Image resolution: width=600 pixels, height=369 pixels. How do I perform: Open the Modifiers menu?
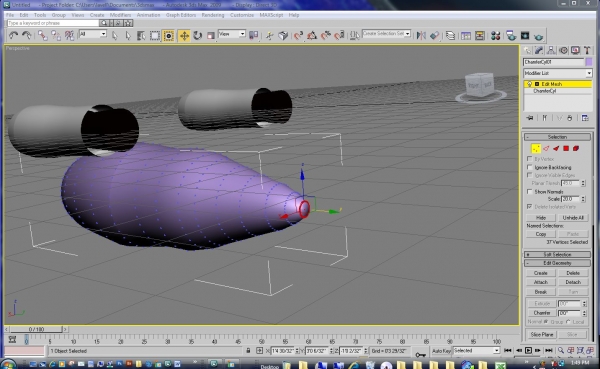(120, 15)
